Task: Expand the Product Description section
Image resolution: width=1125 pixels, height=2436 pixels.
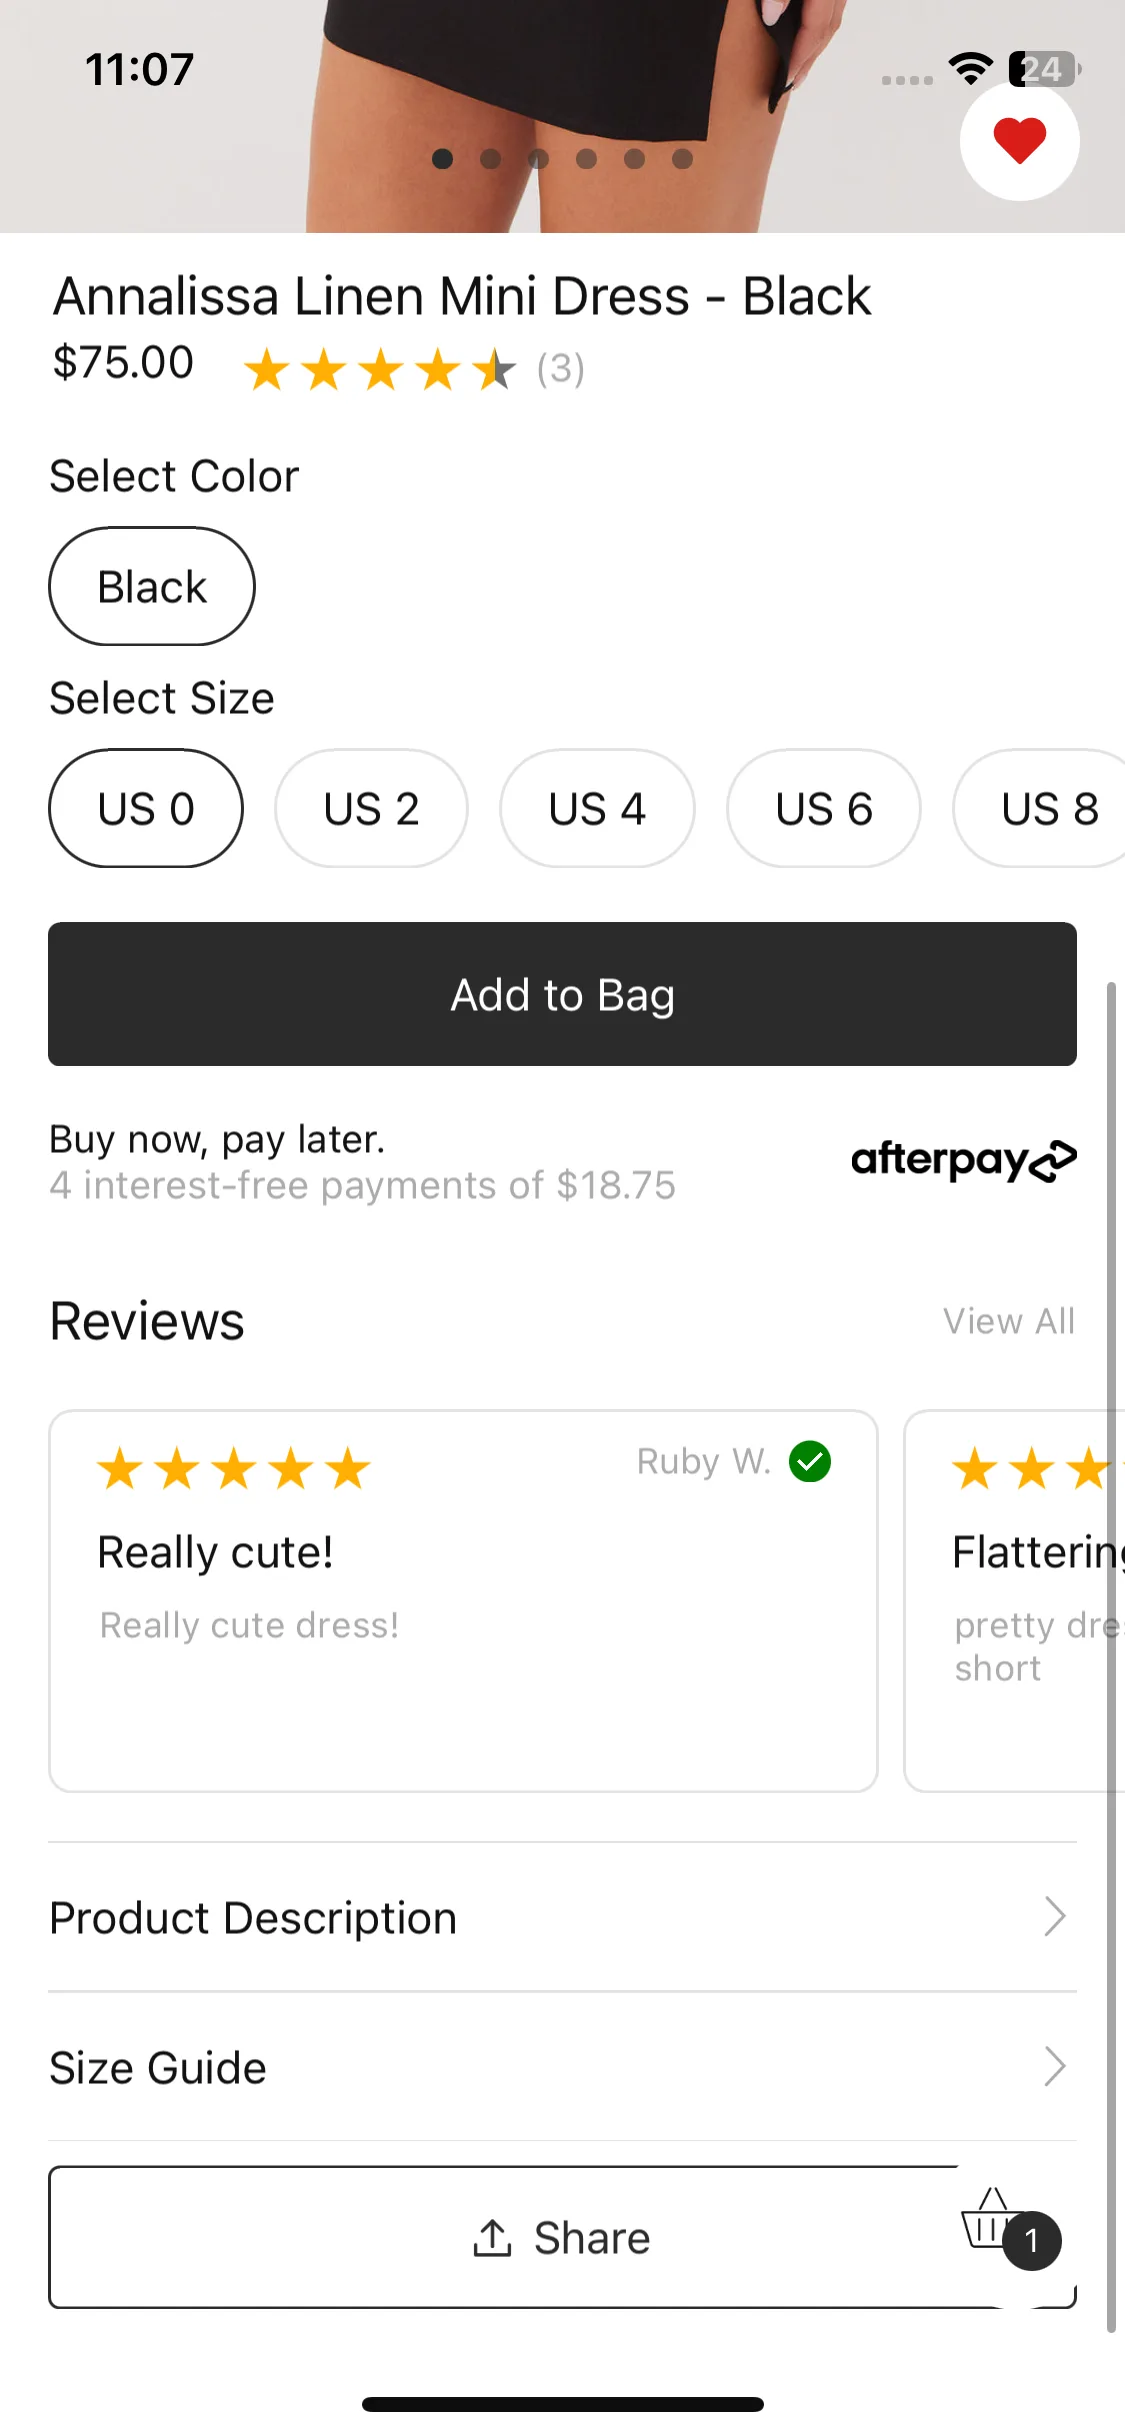Action: pyautogui.click(x=562, y=1917)
